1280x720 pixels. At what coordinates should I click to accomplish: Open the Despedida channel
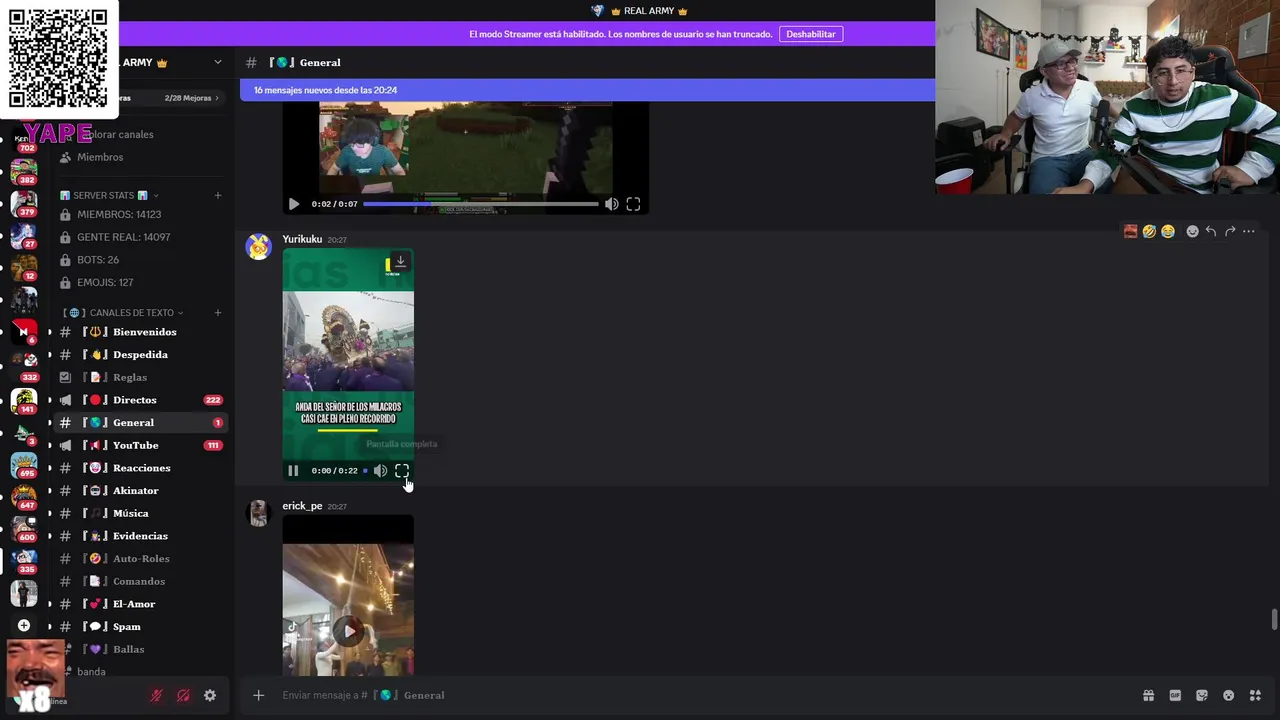[140, 355]
